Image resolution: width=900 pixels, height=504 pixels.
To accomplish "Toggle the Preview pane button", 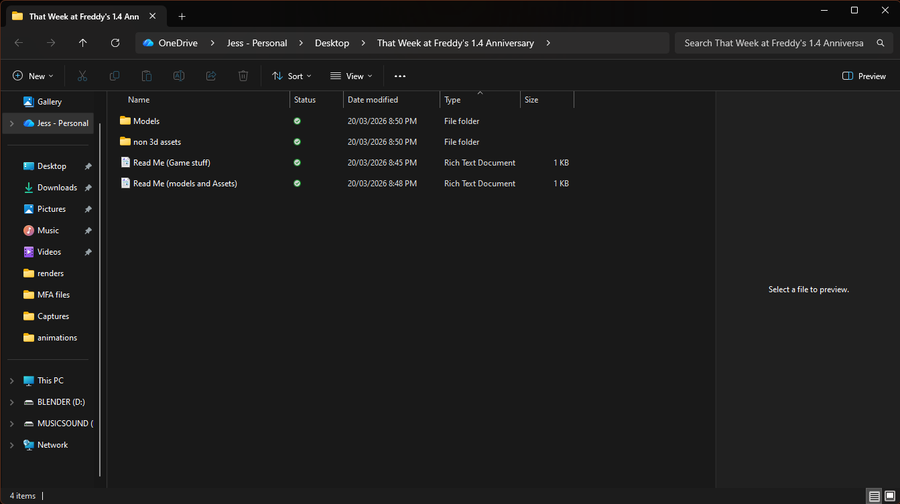I will point(864,76).
